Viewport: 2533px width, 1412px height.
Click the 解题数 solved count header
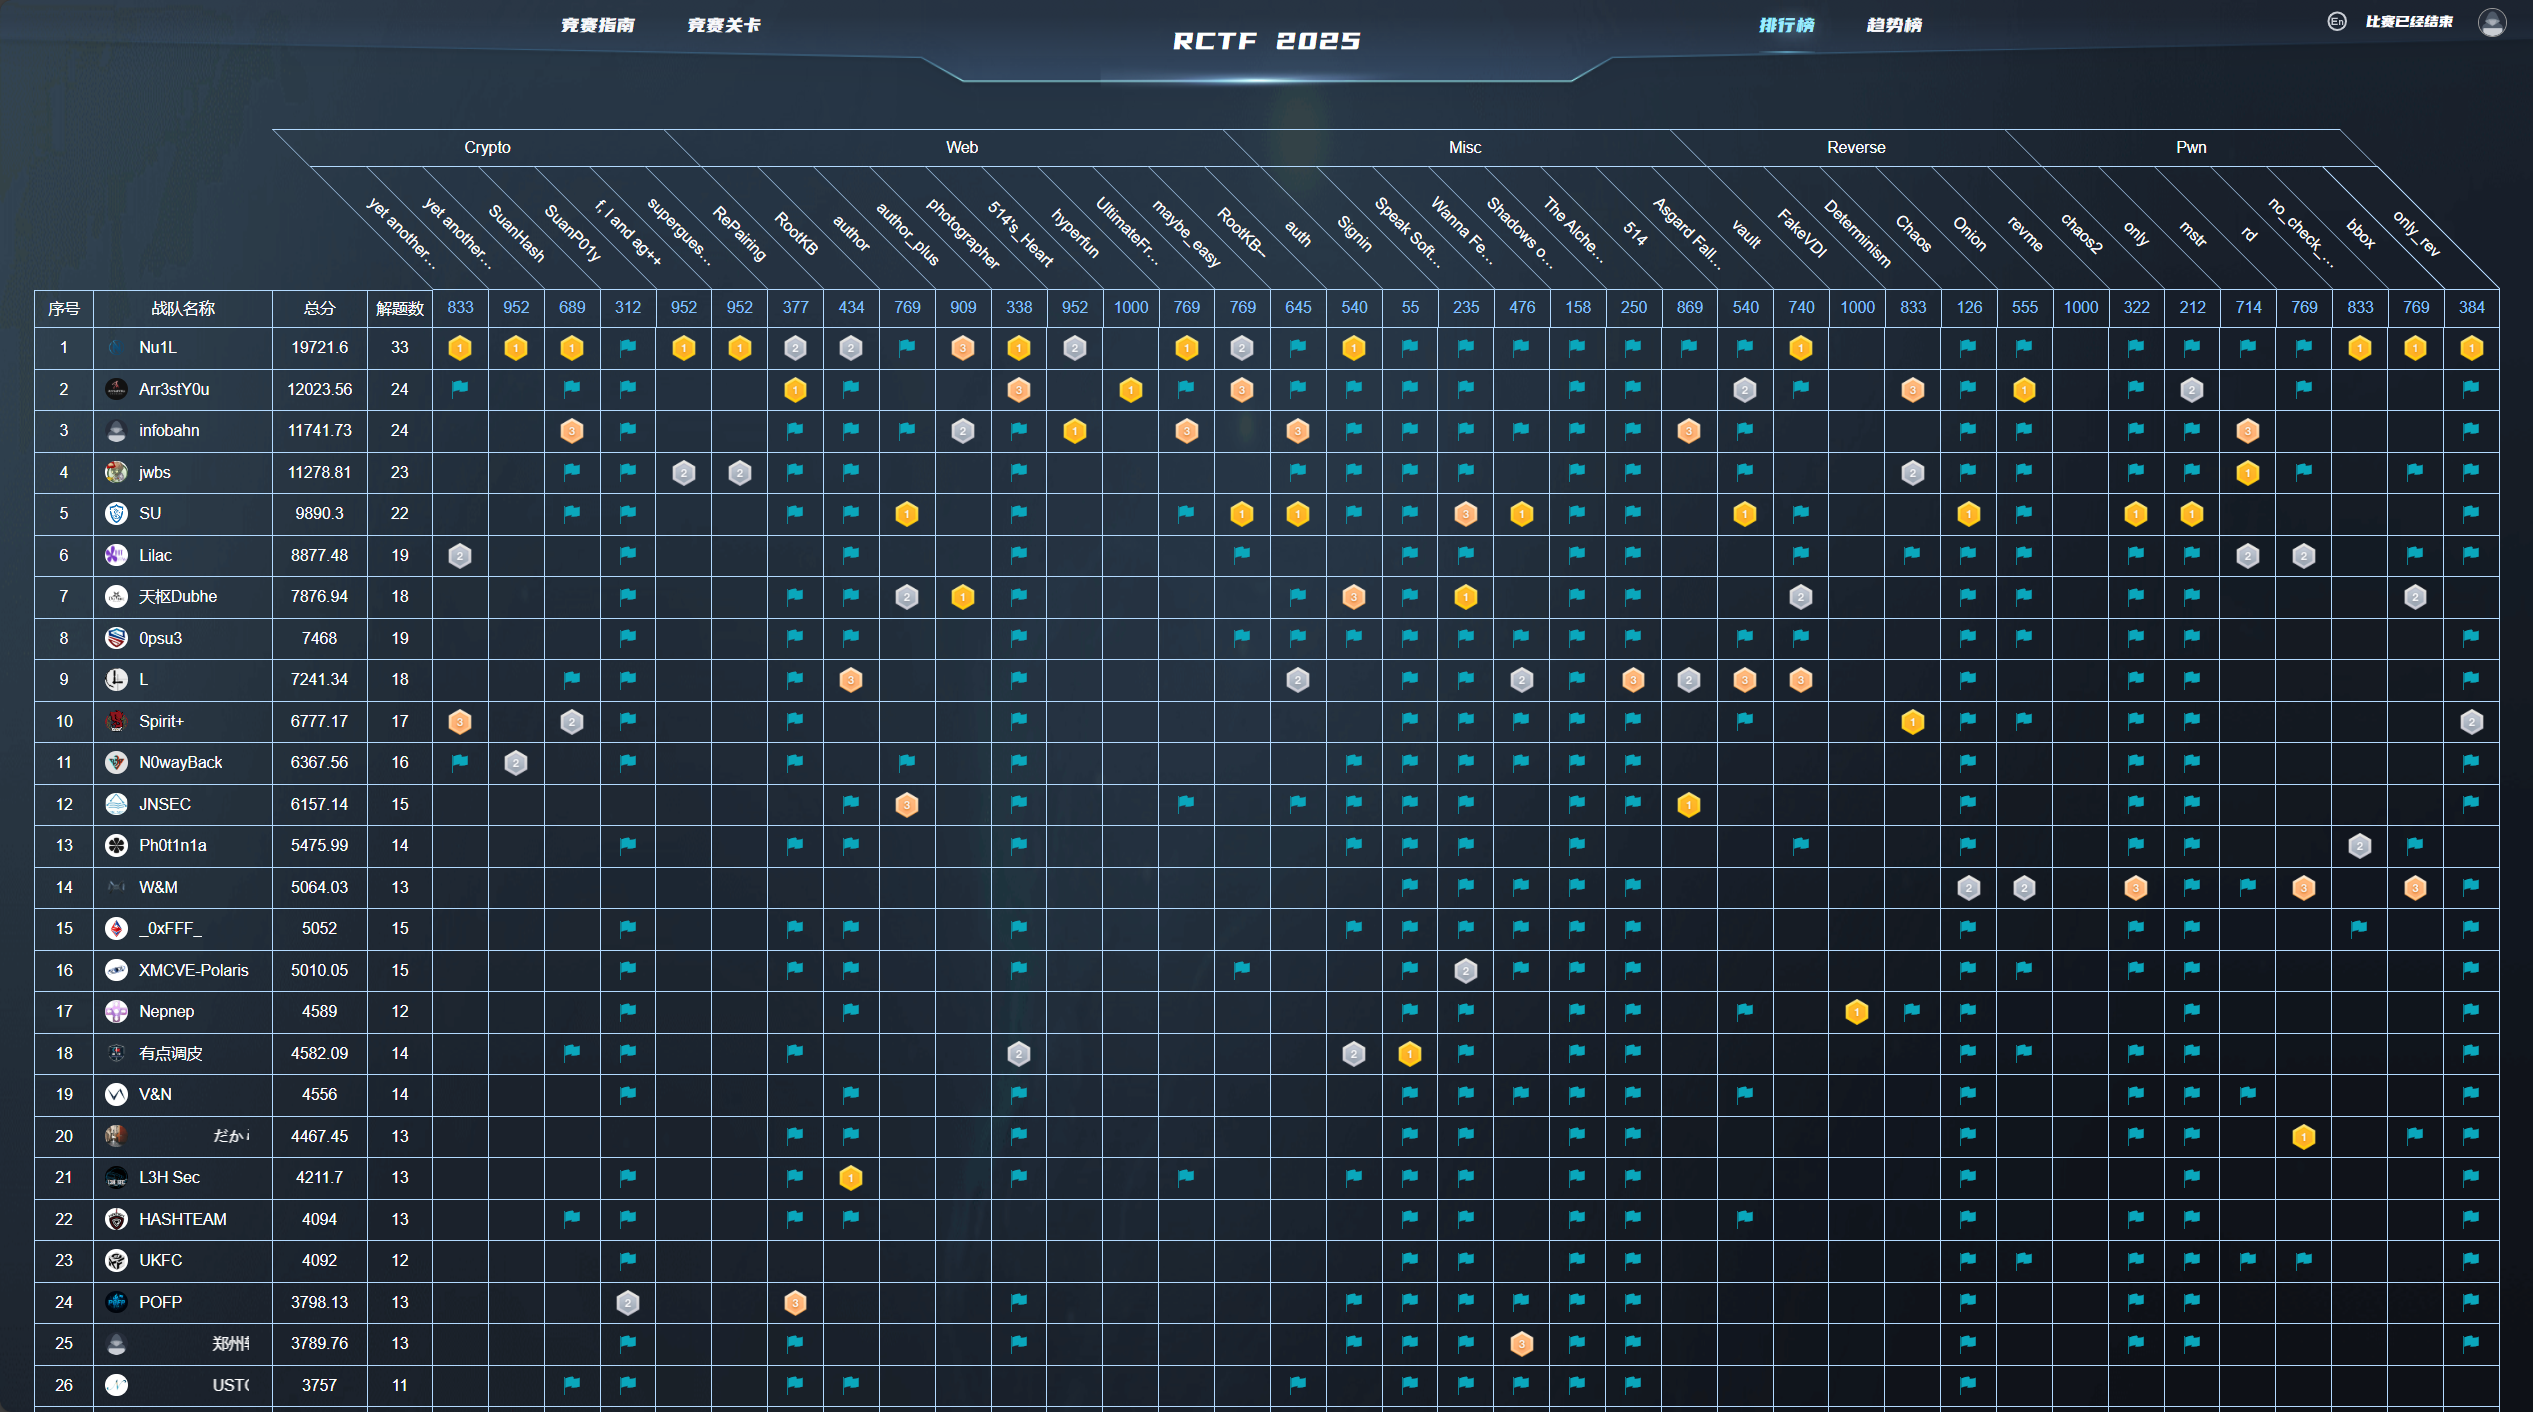click(399, 308)
